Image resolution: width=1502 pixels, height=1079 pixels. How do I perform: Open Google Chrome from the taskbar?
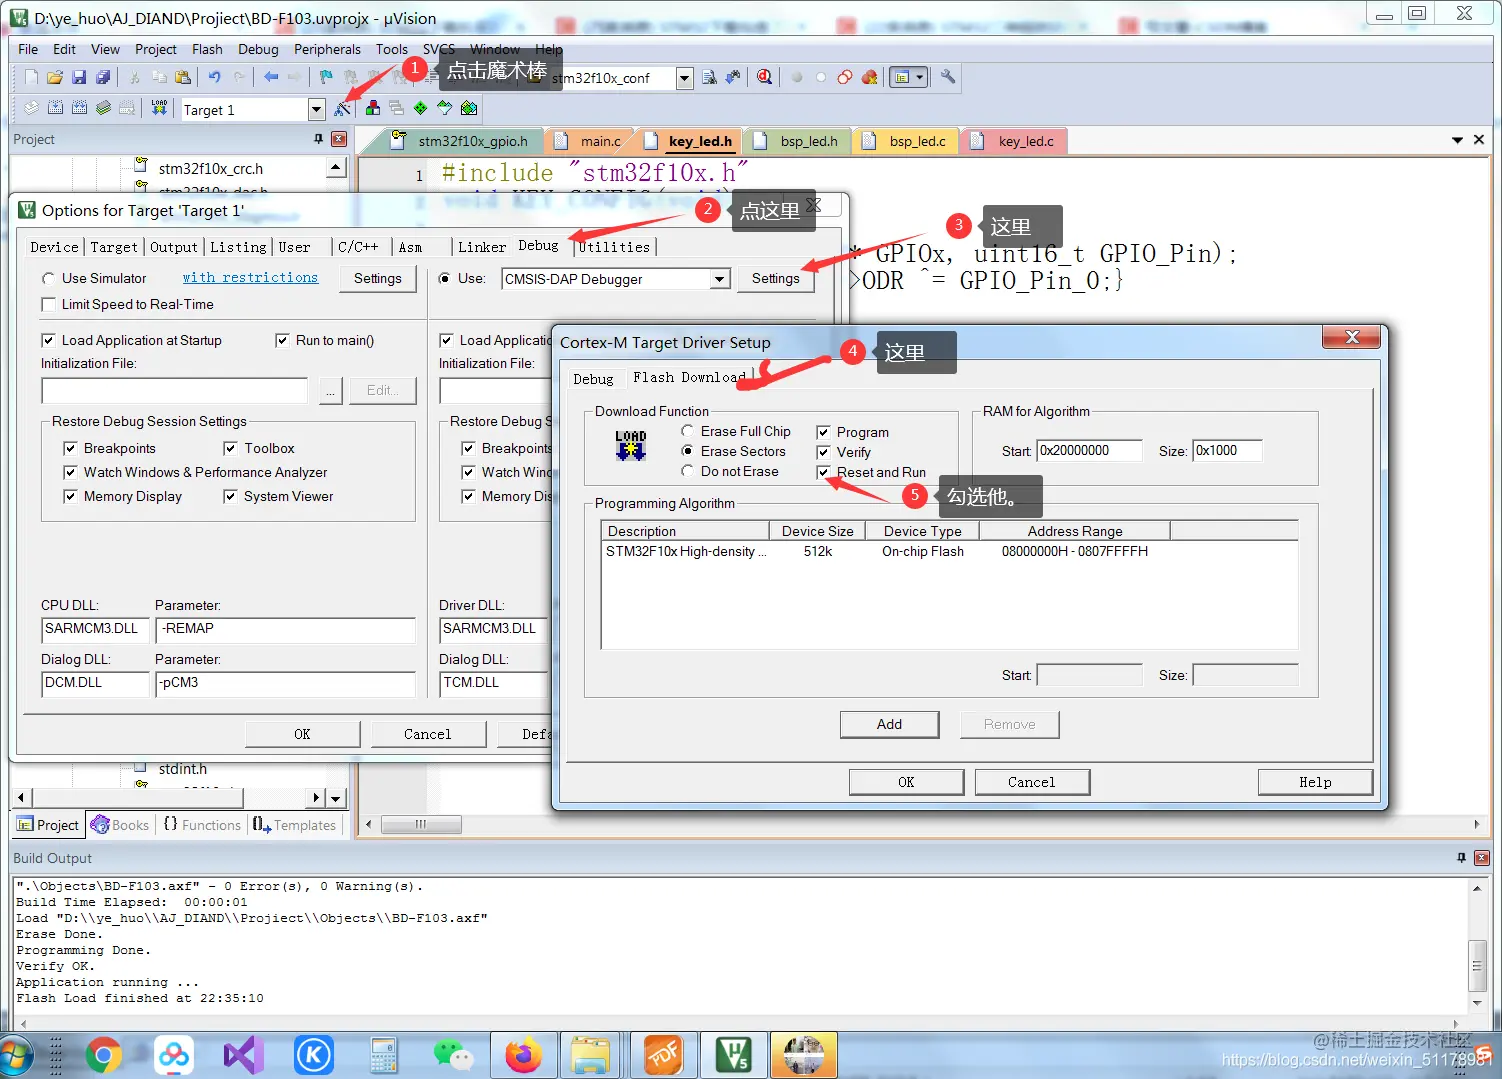pyautogui.click(x=103, y=1055)
